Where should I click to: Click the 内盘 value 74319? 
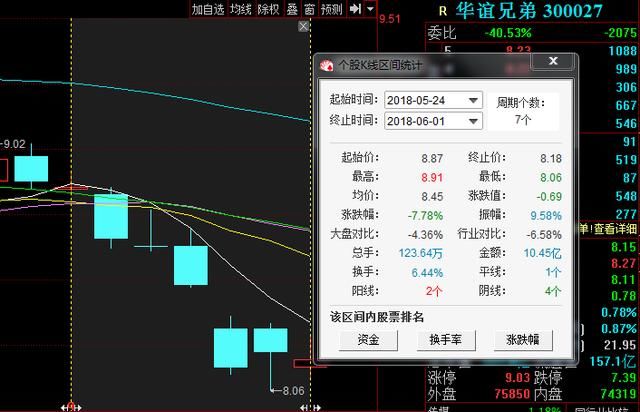[x=618, y=394]
